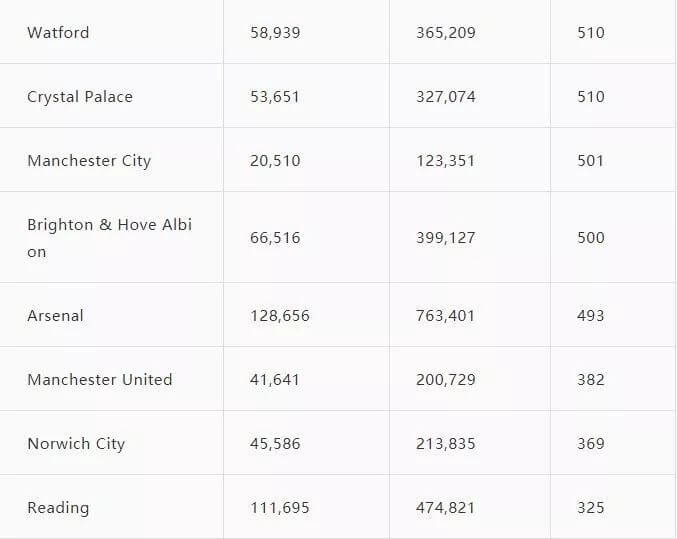
Task: Click the Brighton & Hove Albion cell
Action: tap(110, 238)
